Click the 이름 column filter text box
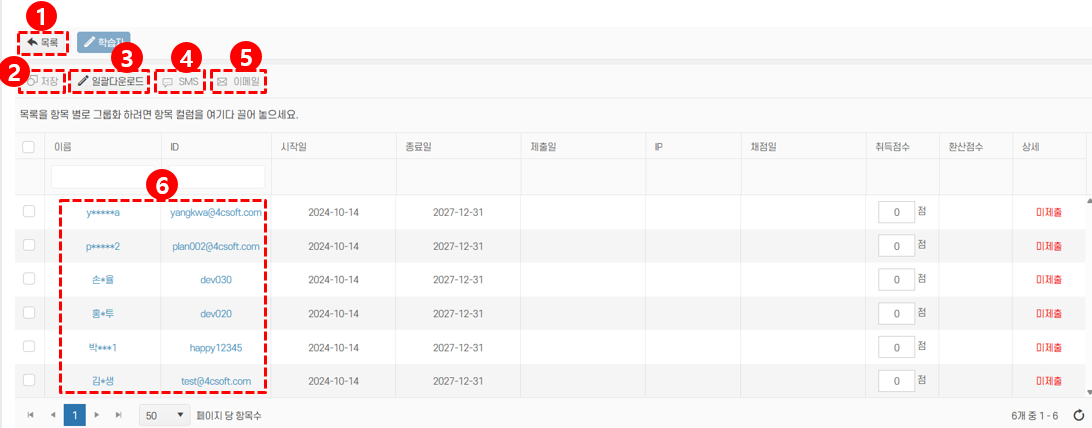 pyautogui.click(x=158, y=177)
